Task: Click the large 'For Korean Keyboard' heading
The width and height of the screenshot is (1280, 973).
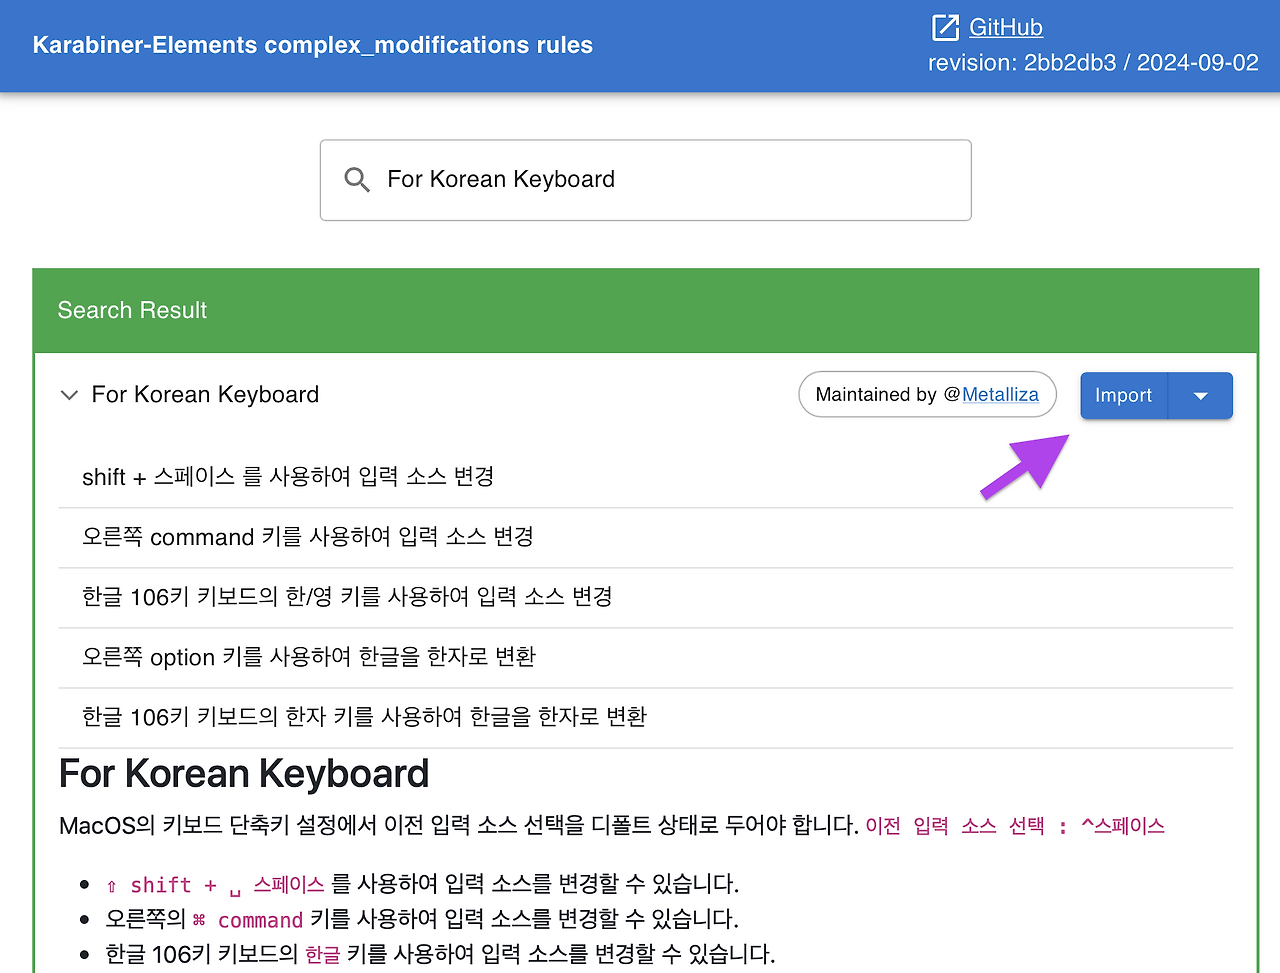Action: [244, 774]
